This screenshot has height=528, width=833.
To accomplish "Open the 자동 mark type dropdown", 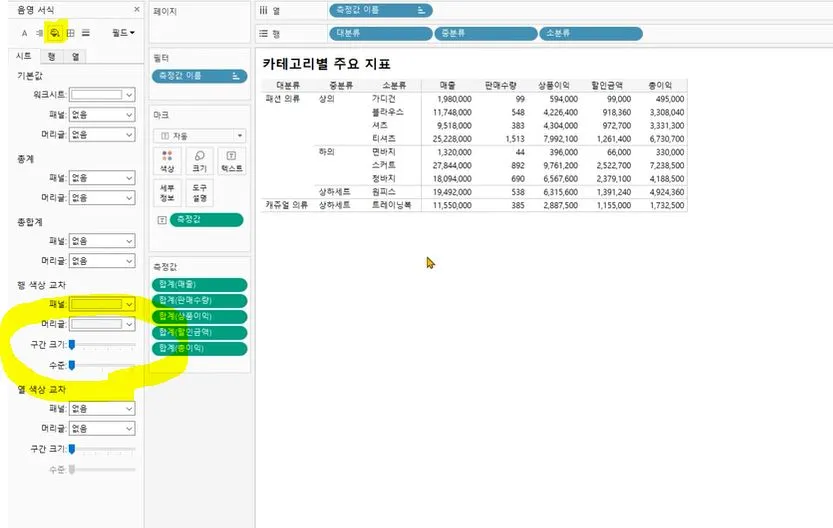I will click(x=199, y=136).
